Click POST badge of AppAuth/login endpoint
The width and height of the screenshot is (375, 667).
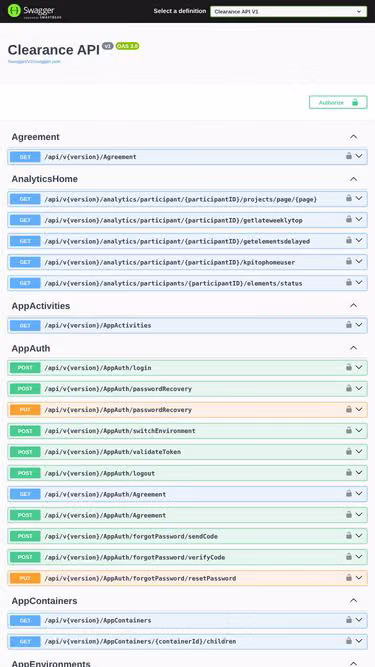pos(25,368)
